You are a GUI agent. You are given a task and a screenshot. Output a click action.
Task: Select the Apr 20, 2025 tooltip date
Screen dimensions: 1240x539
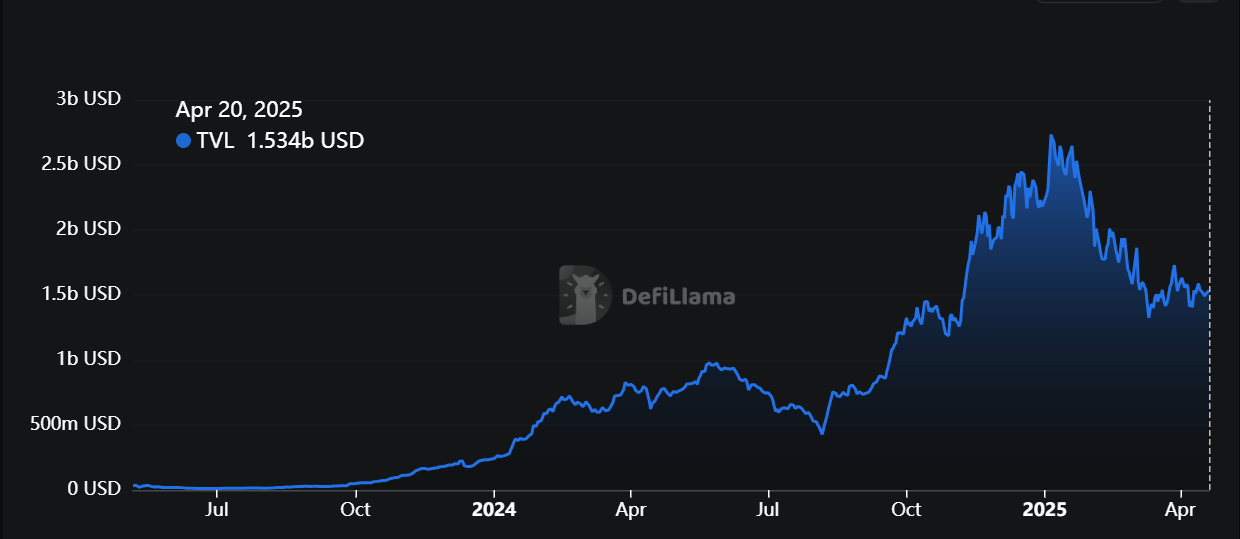239,110
